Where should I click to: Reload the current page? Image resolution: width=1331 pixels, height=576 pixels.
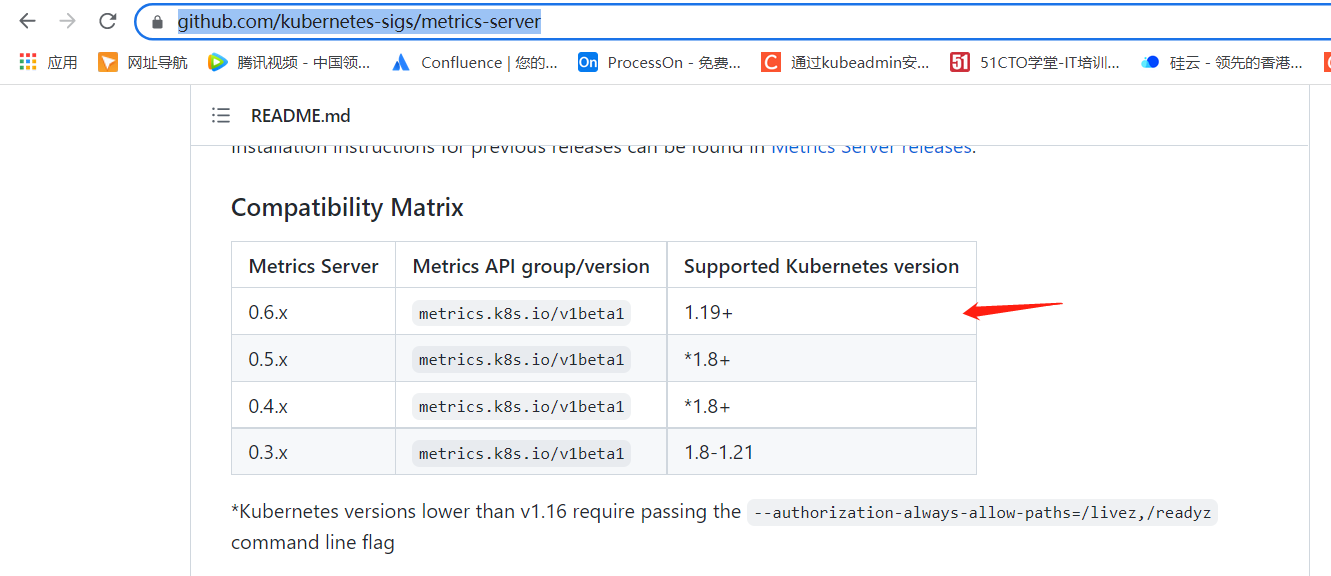coord(107,21)
